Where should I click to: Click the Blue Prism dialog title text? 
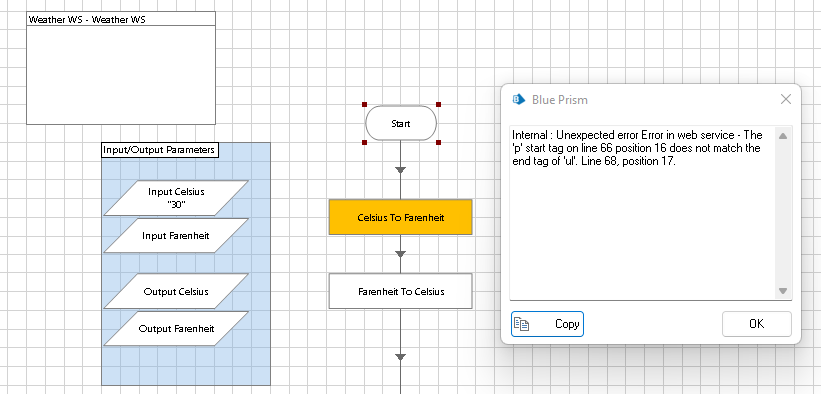point(560,100)
